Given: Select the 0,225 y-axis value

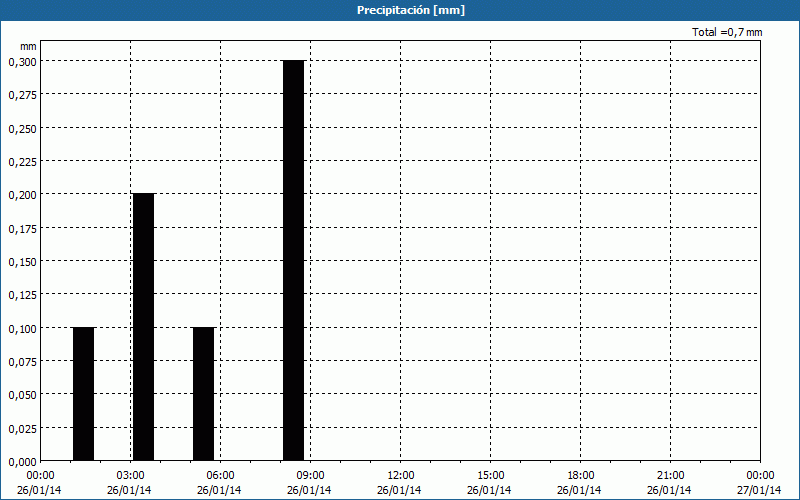Looking at the screenshot, I should [22, 161].
